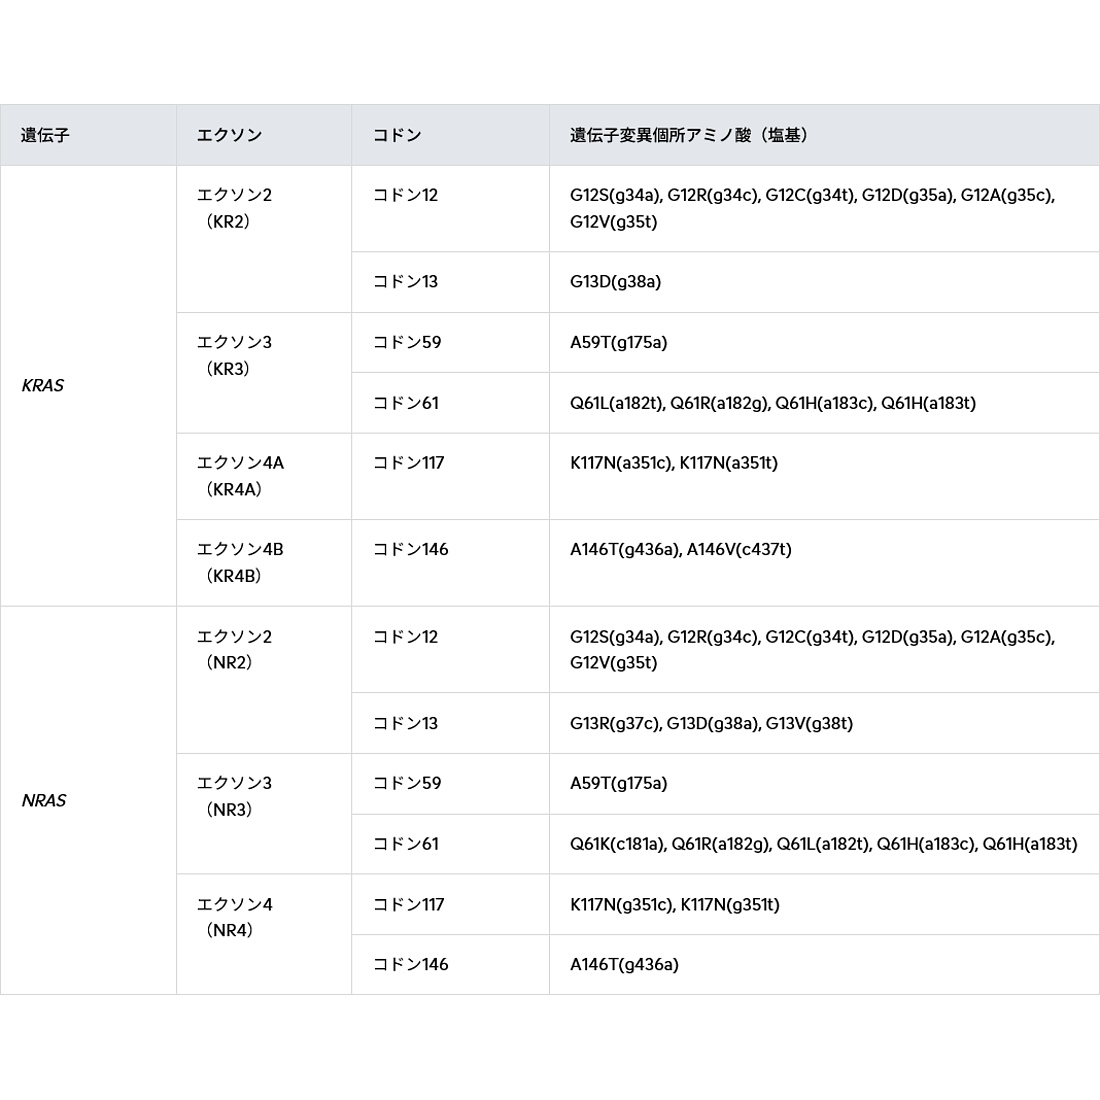This screenshot has width=1100, height=1100.
Task: Select the エクソン2（KR2） cell
Action: [264, 239]
